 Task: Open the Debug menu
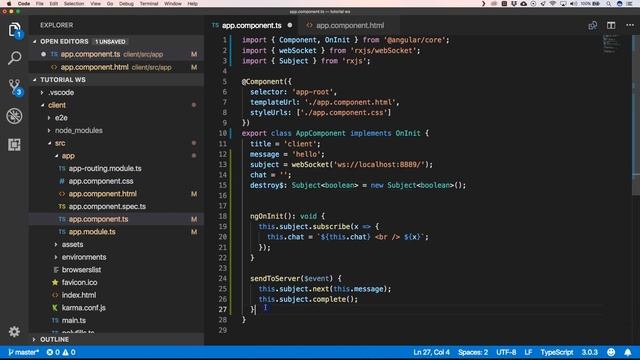(126, 3)
